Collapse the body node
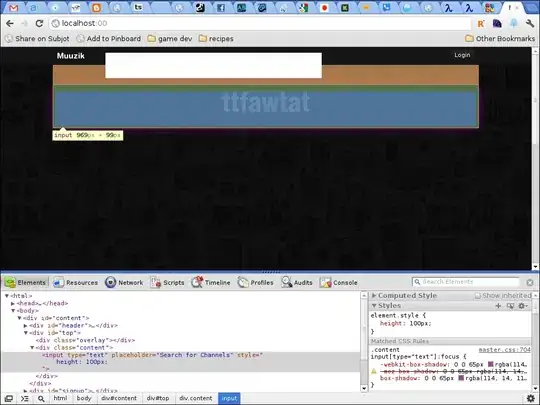 [x=13, y=311]
